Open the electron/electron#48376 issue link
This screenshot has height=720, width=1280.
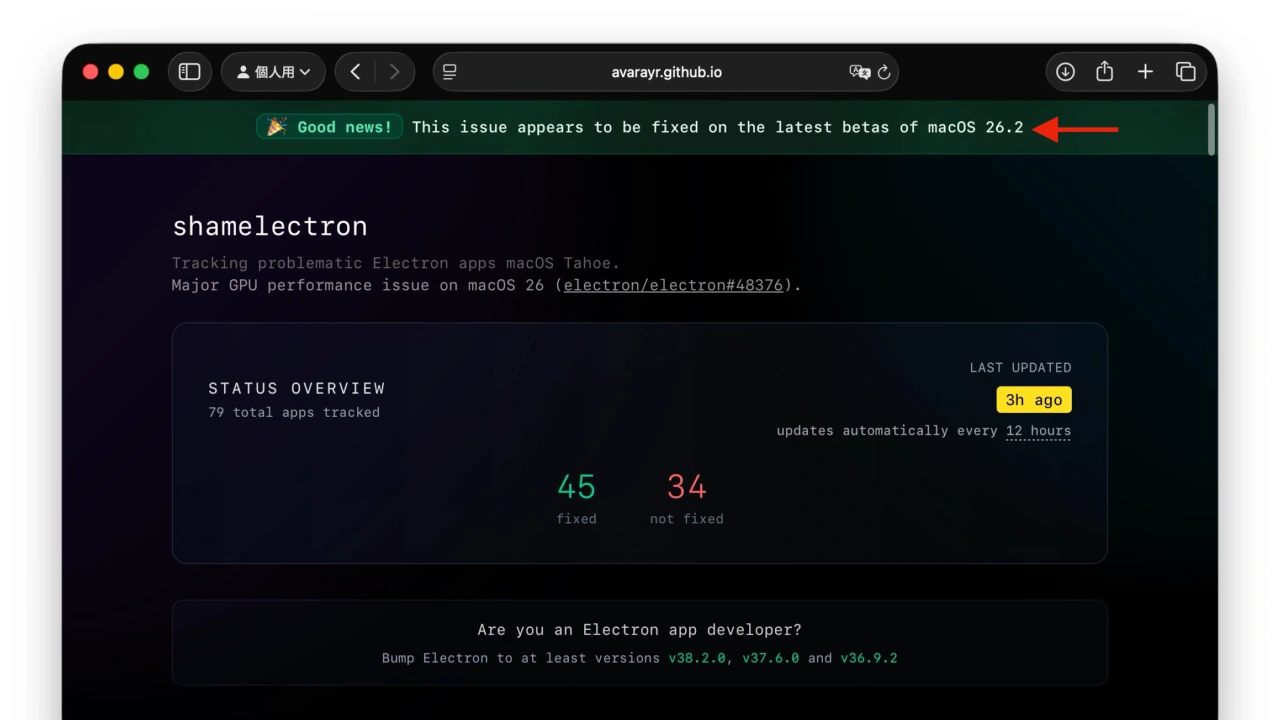673,285
